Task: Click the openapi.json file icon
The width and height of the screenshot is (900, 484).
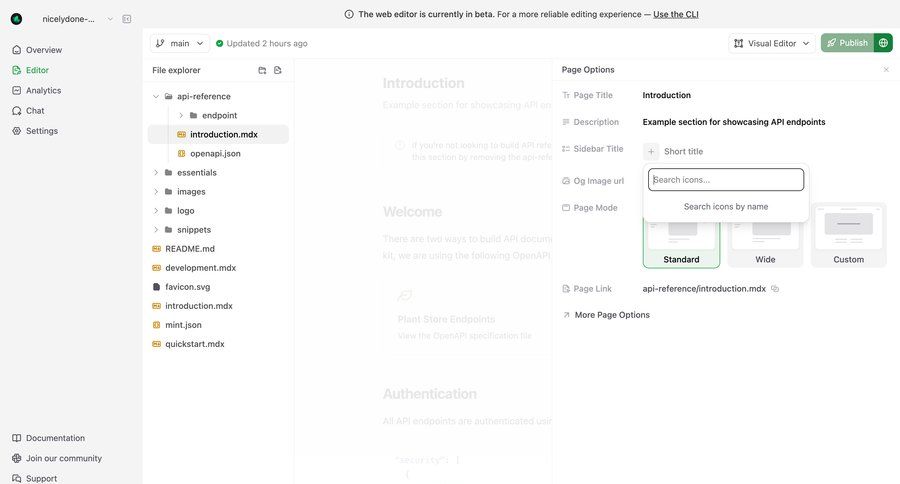Action: pos(181,153)
